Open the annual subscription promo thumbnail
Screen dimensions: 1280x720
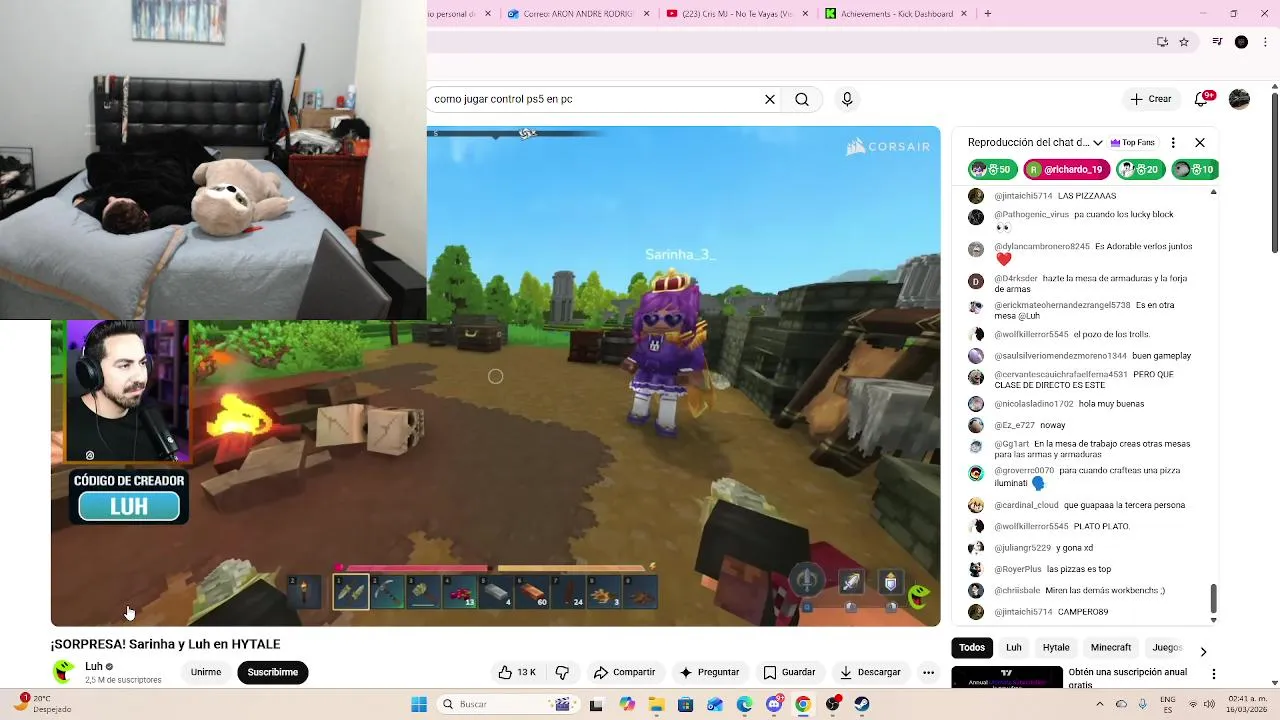coord(1007,677)
